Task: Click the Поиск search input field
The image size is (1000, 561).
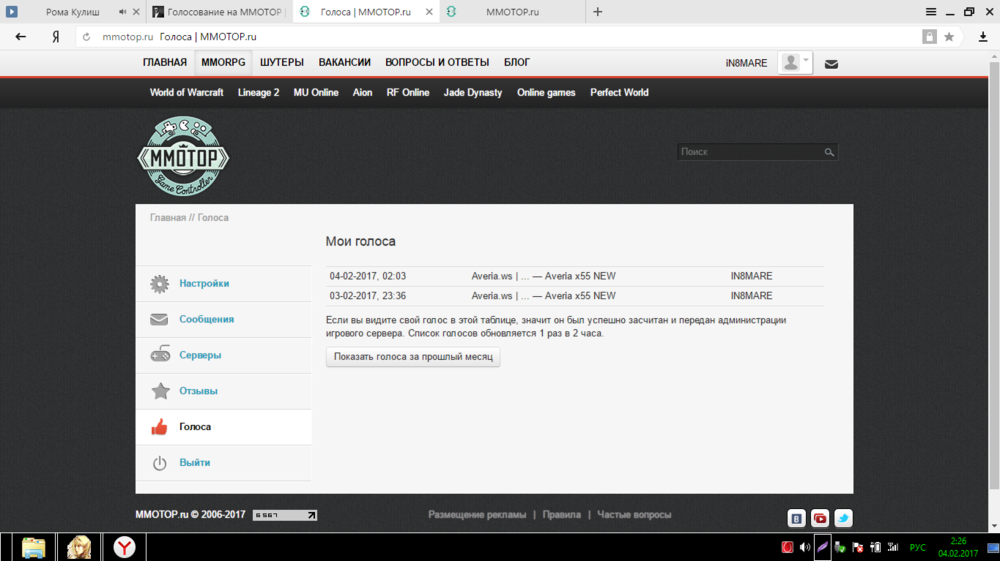Action: tap(750, 152)
